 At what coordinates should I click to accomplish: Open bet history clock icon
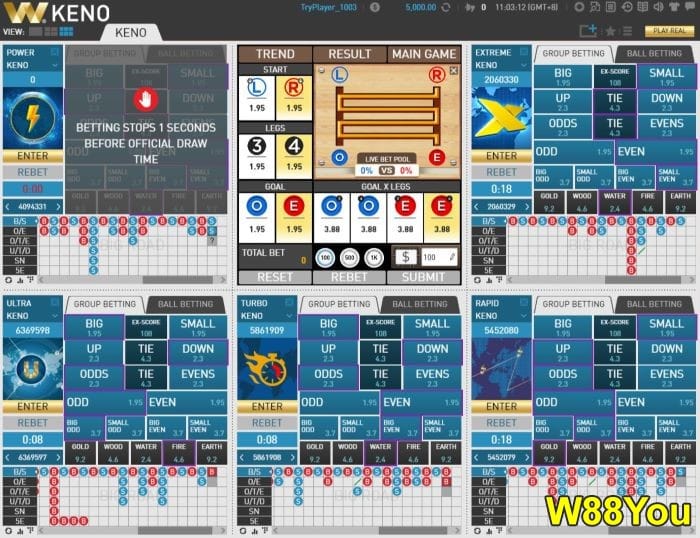pyautogui.click(x=627, y=7)
